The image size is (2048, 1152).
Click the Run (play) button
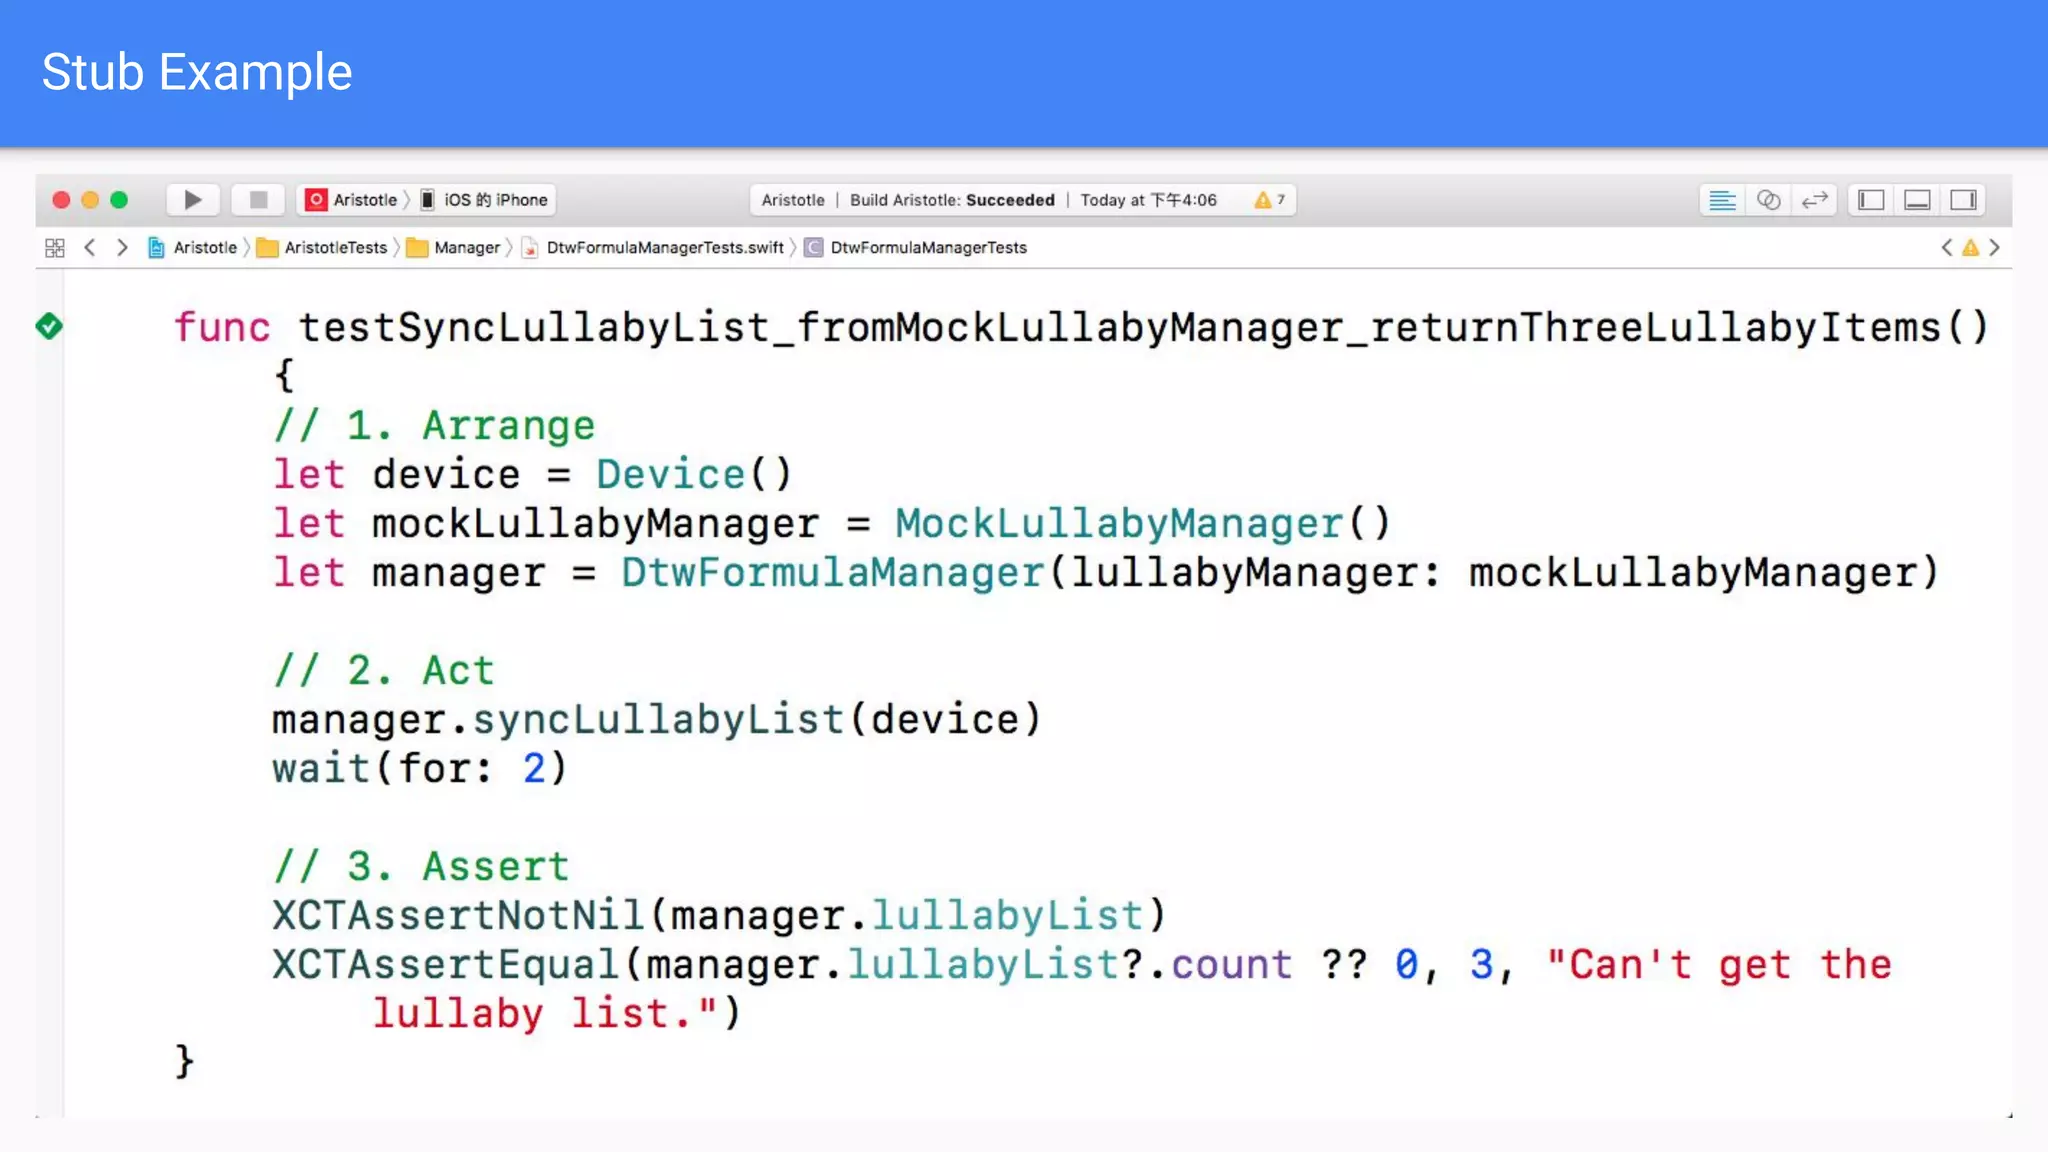pyautogui.click(x=192, y=200)
